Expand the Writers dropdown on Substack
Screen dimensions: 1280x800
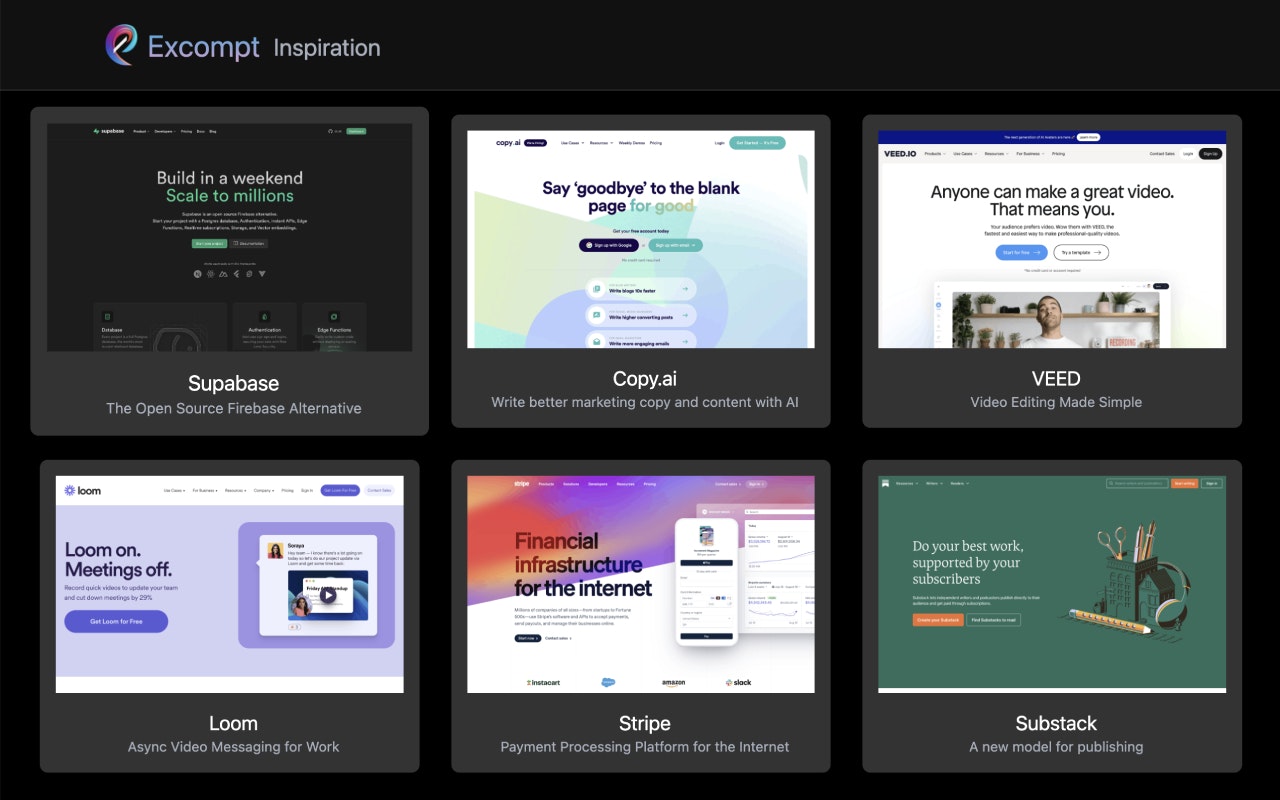coord(934,483)
